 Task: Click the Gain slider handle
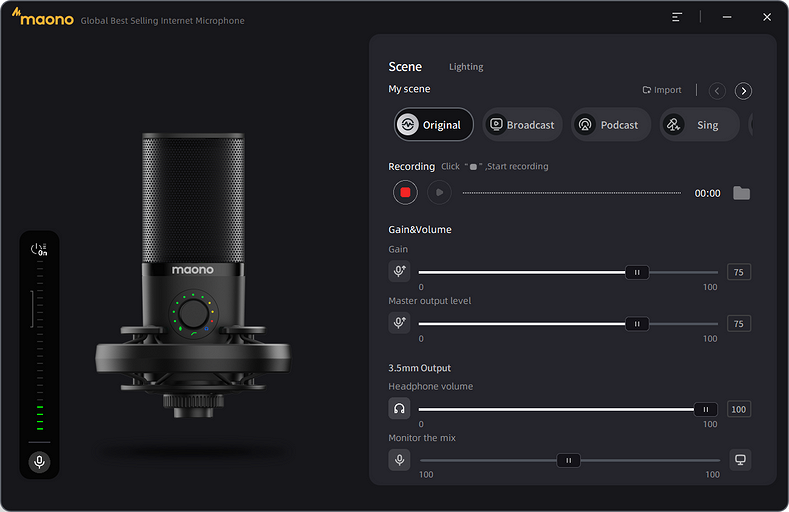[x=636, y=272]
